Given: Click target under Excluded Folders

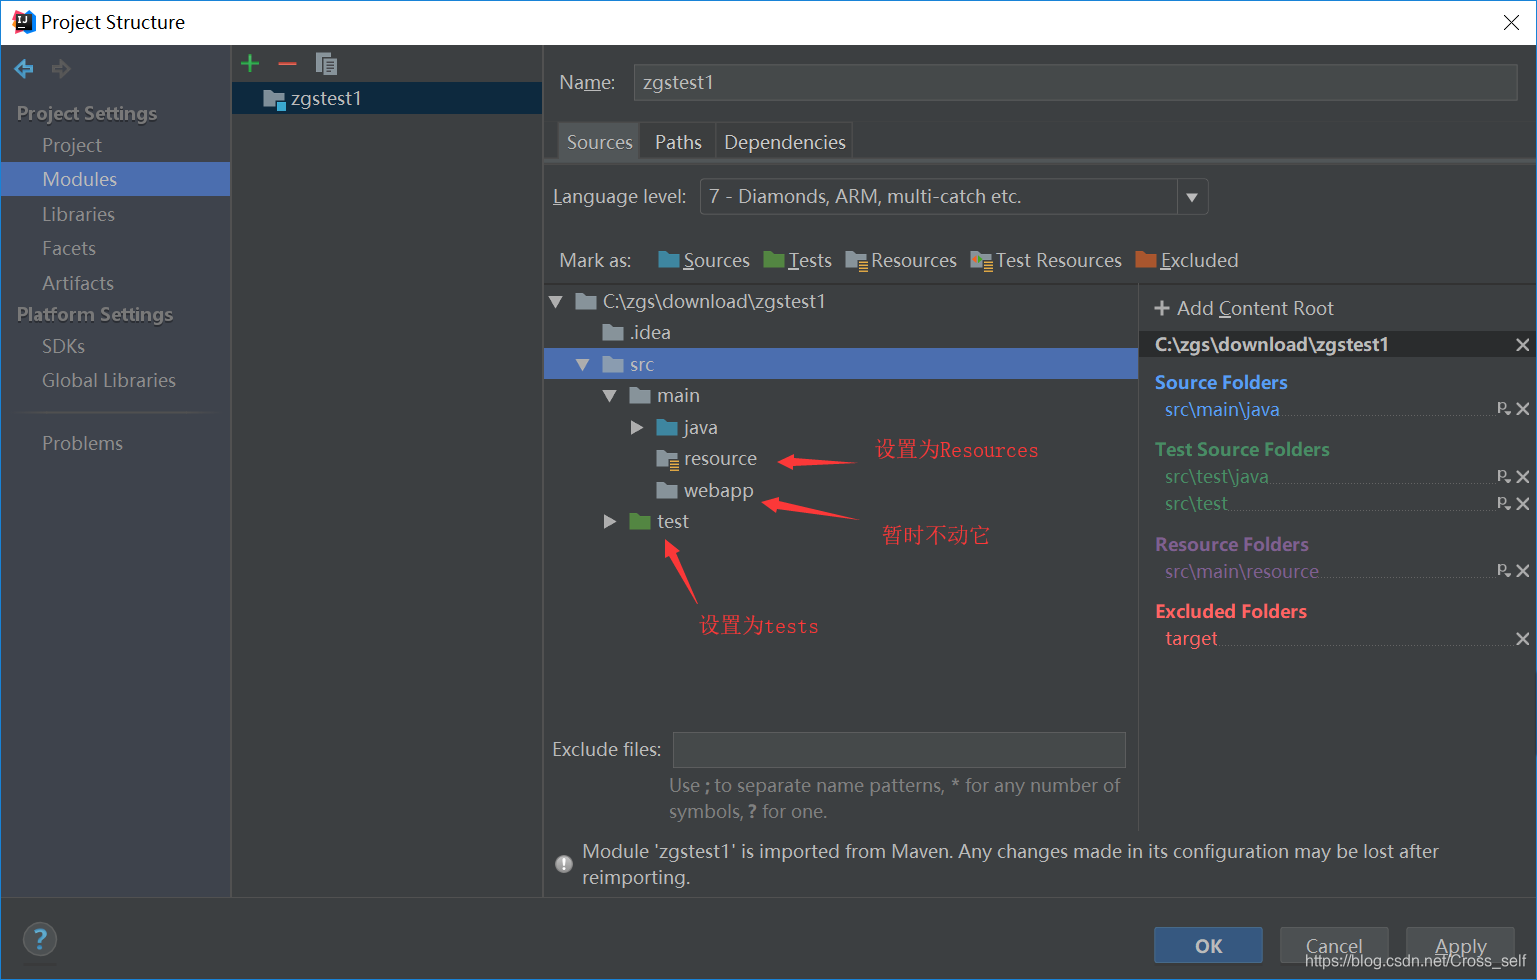Looking at the screenshot, I should point(1191,638).
